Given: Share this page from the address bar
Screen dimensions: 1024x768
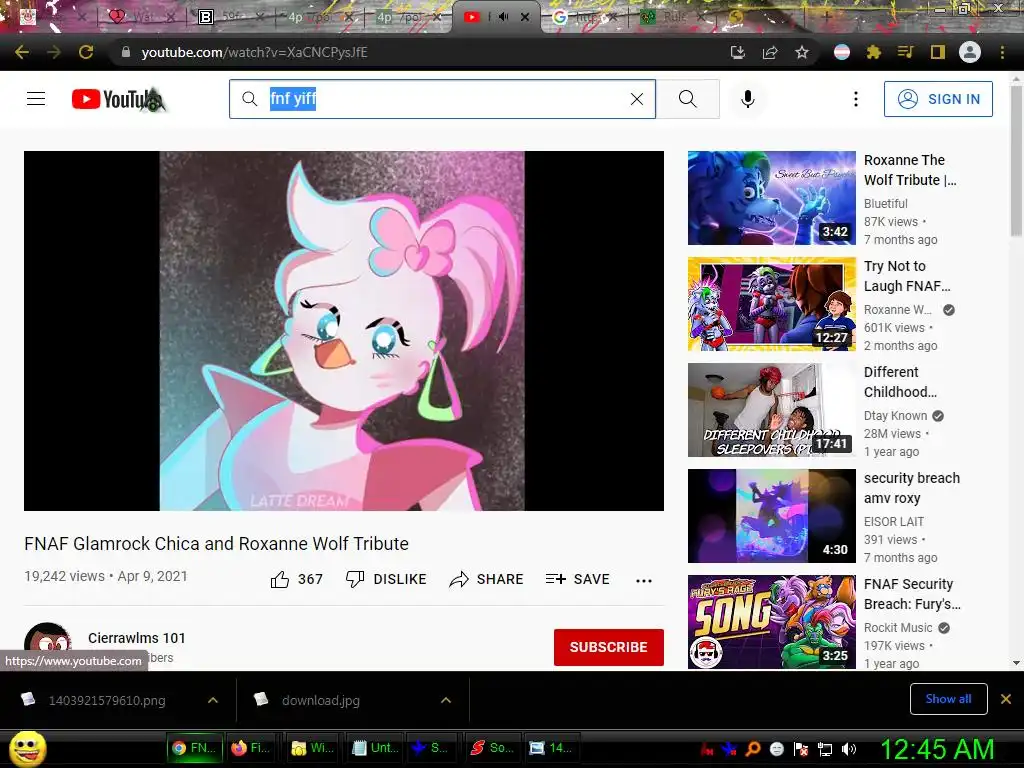Looking at the screenshot, I should (x=770, y=52).
